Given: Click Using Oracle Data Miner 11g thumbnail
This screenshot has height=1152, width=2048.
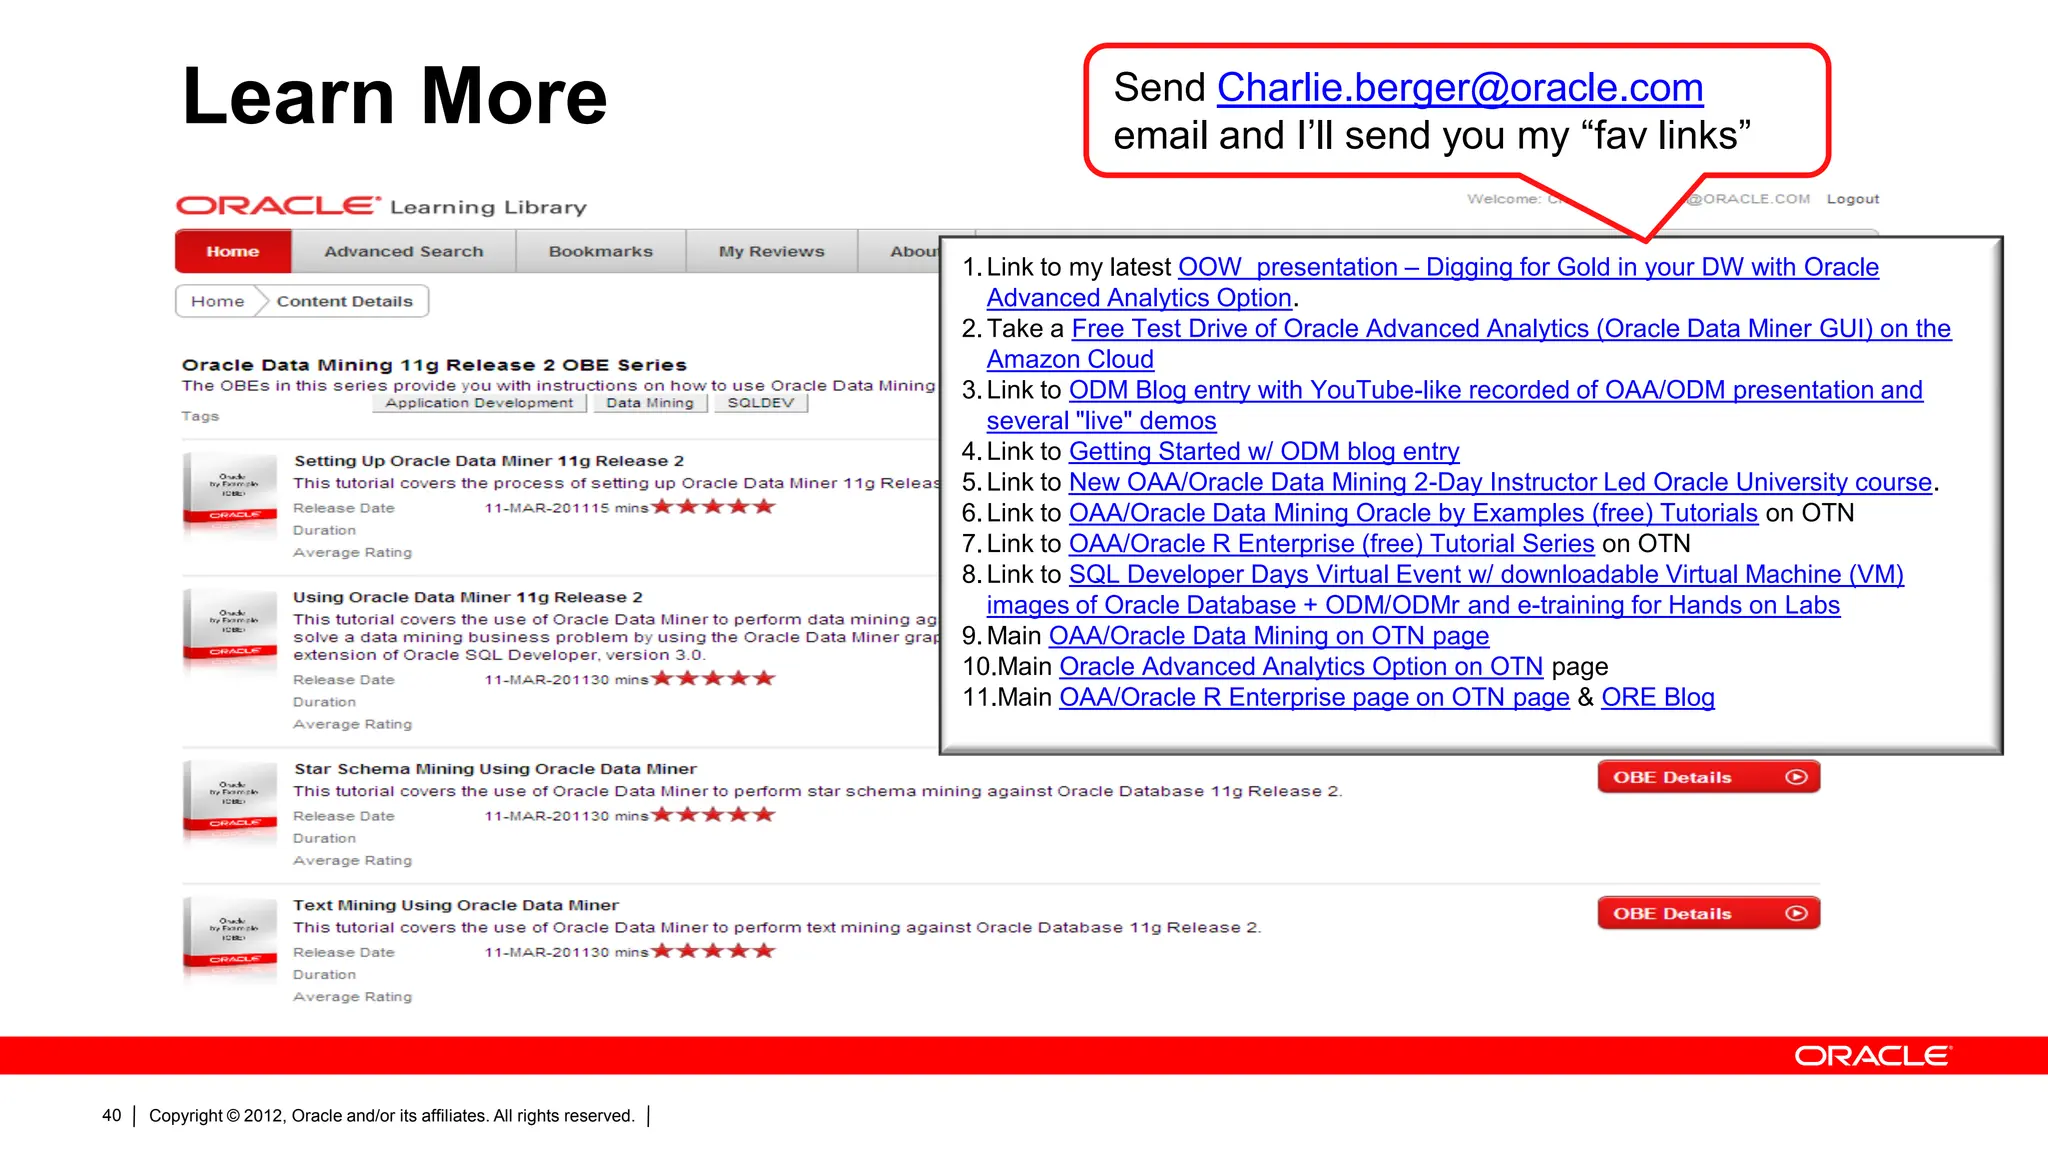Looking at the screenshot, I should (230, 627).
